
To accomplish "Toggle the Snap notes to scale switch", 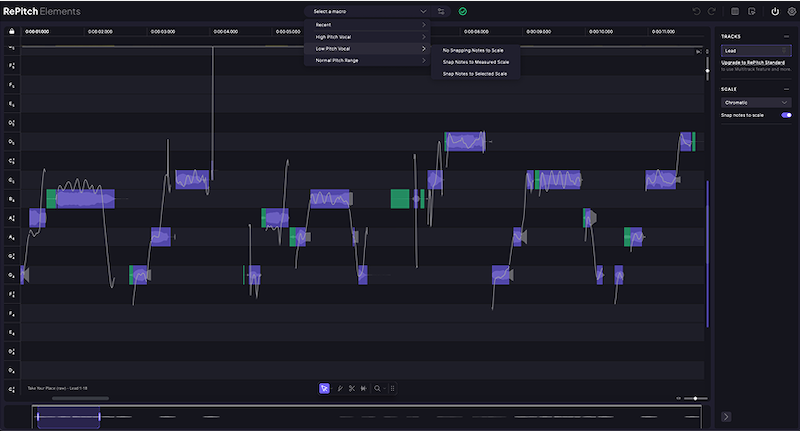I will click(x=786, y=115).
